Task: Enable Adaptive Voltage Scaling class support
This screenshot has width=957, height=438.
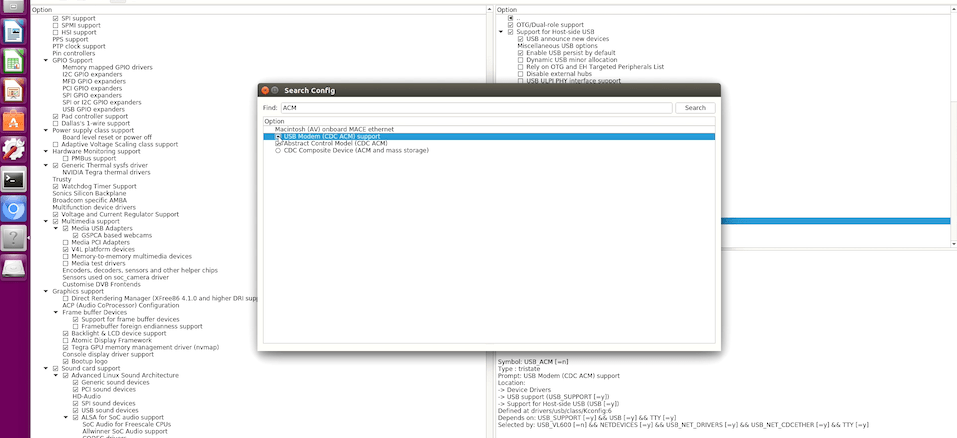Action: [56, 145]
